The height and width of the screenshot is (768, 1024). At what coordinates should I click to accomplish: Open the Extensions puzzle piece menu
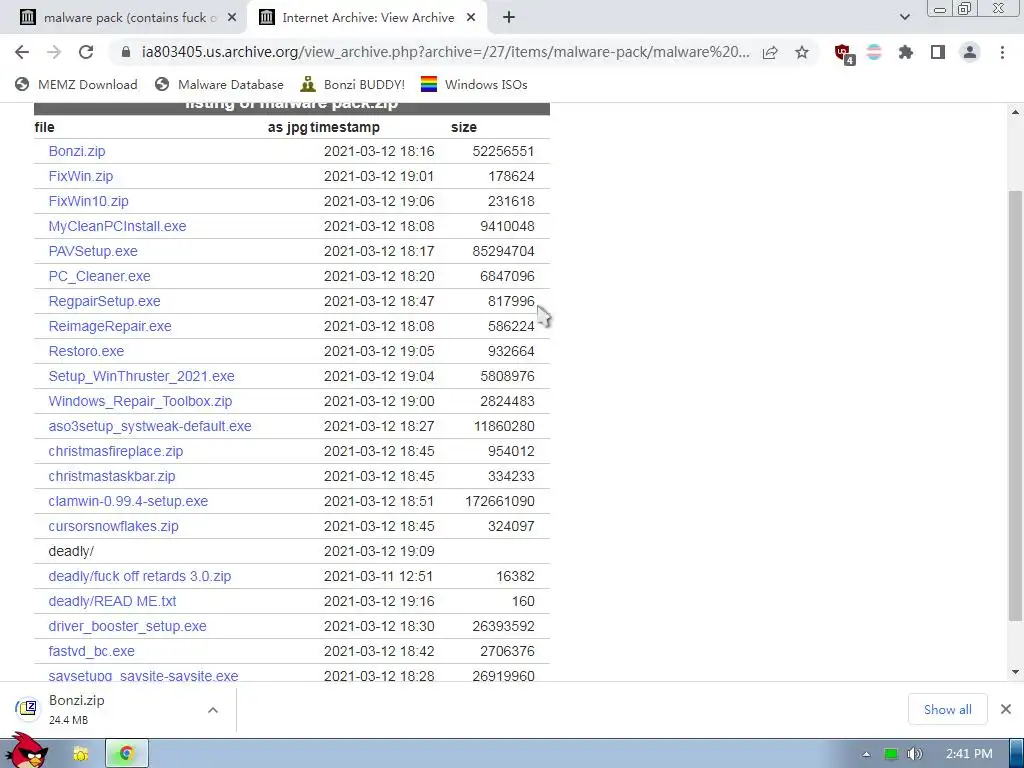click(906, 52)
